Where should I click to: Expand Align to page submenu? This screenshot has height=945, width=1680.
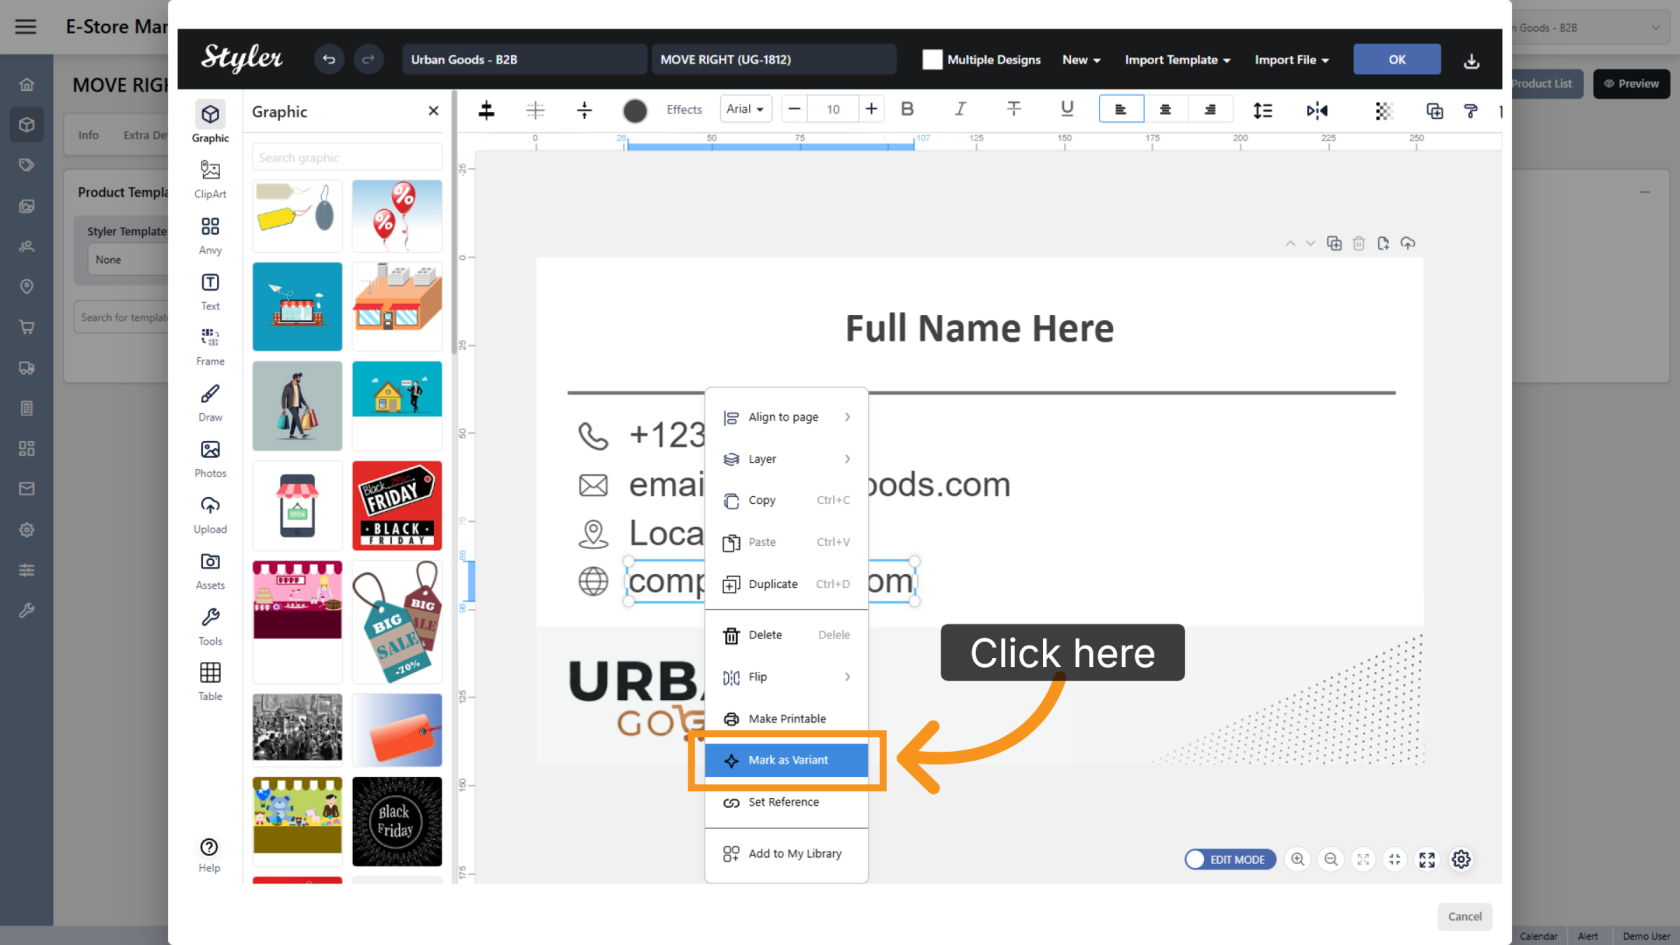[x=786, y=417]
